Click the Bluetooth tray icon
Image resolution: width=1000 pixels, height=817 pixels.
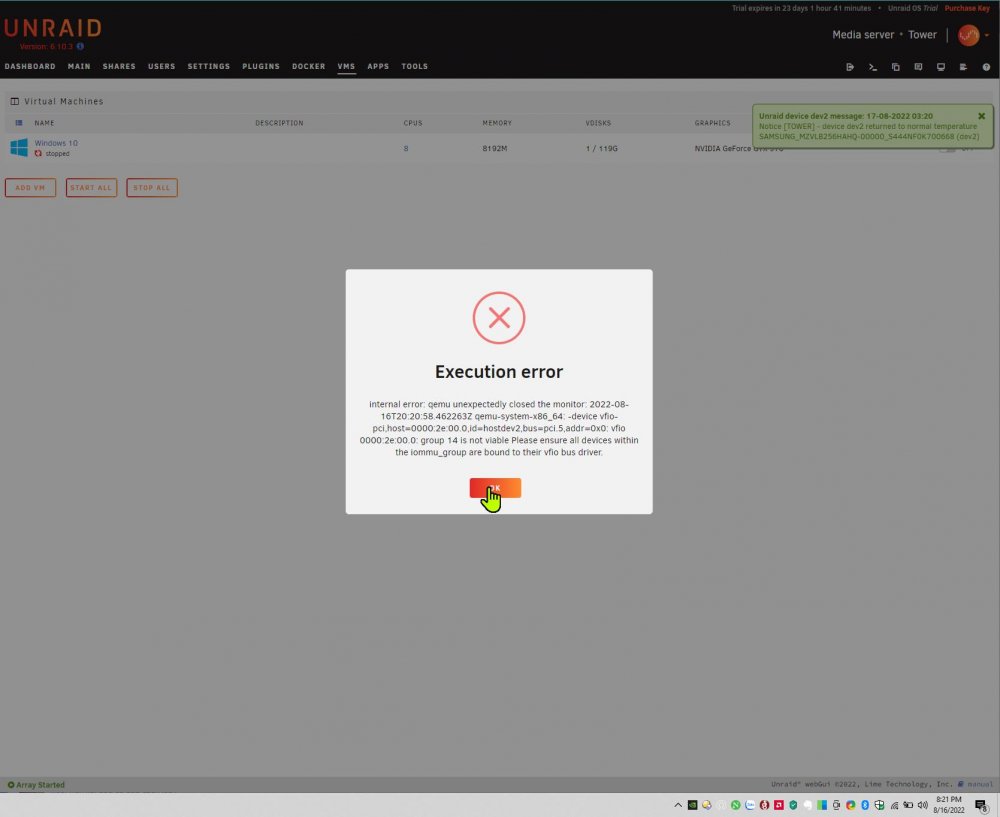pyautogui.click(x=865, y=805)
